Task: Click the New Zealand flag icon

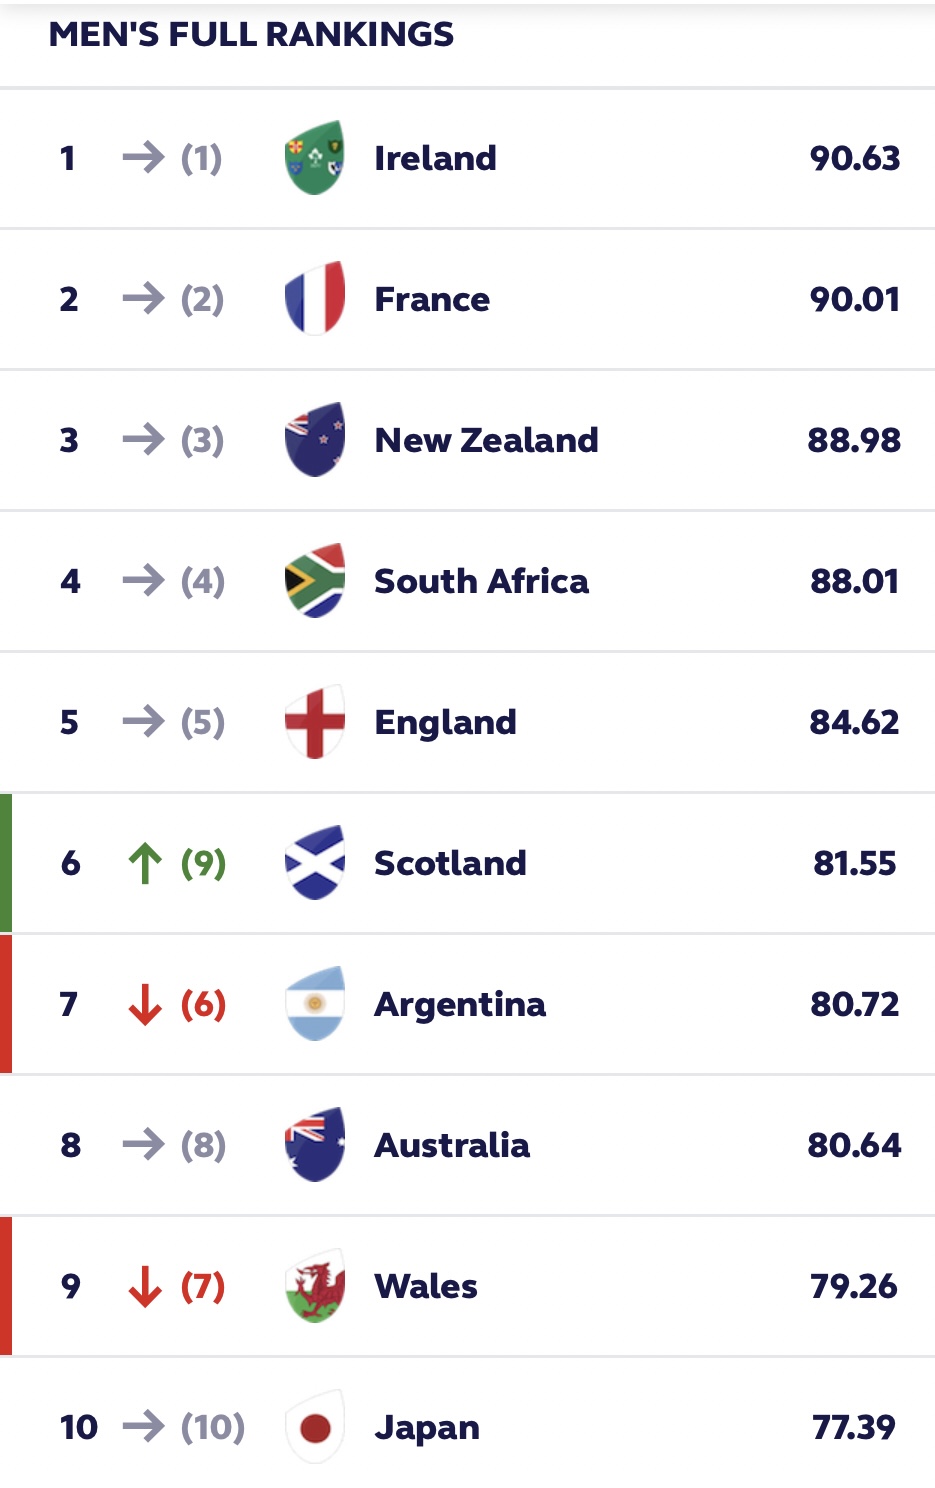Action: [x=314, y=440]
